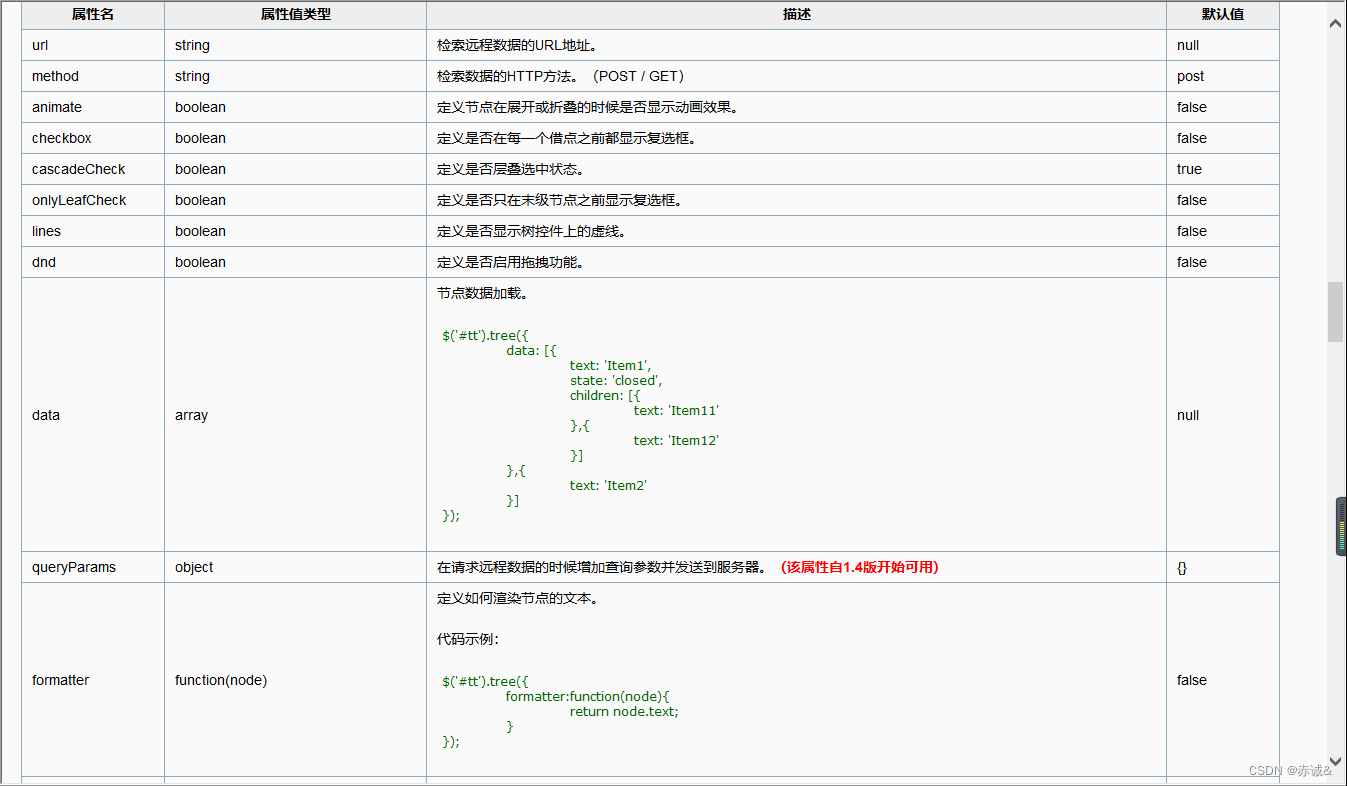Image resolution: width=1347 pixels, height=786 pixels.
Task: Click the description 定义是否只在末级节点之前显示复选框
Action: tap(559, 200)
